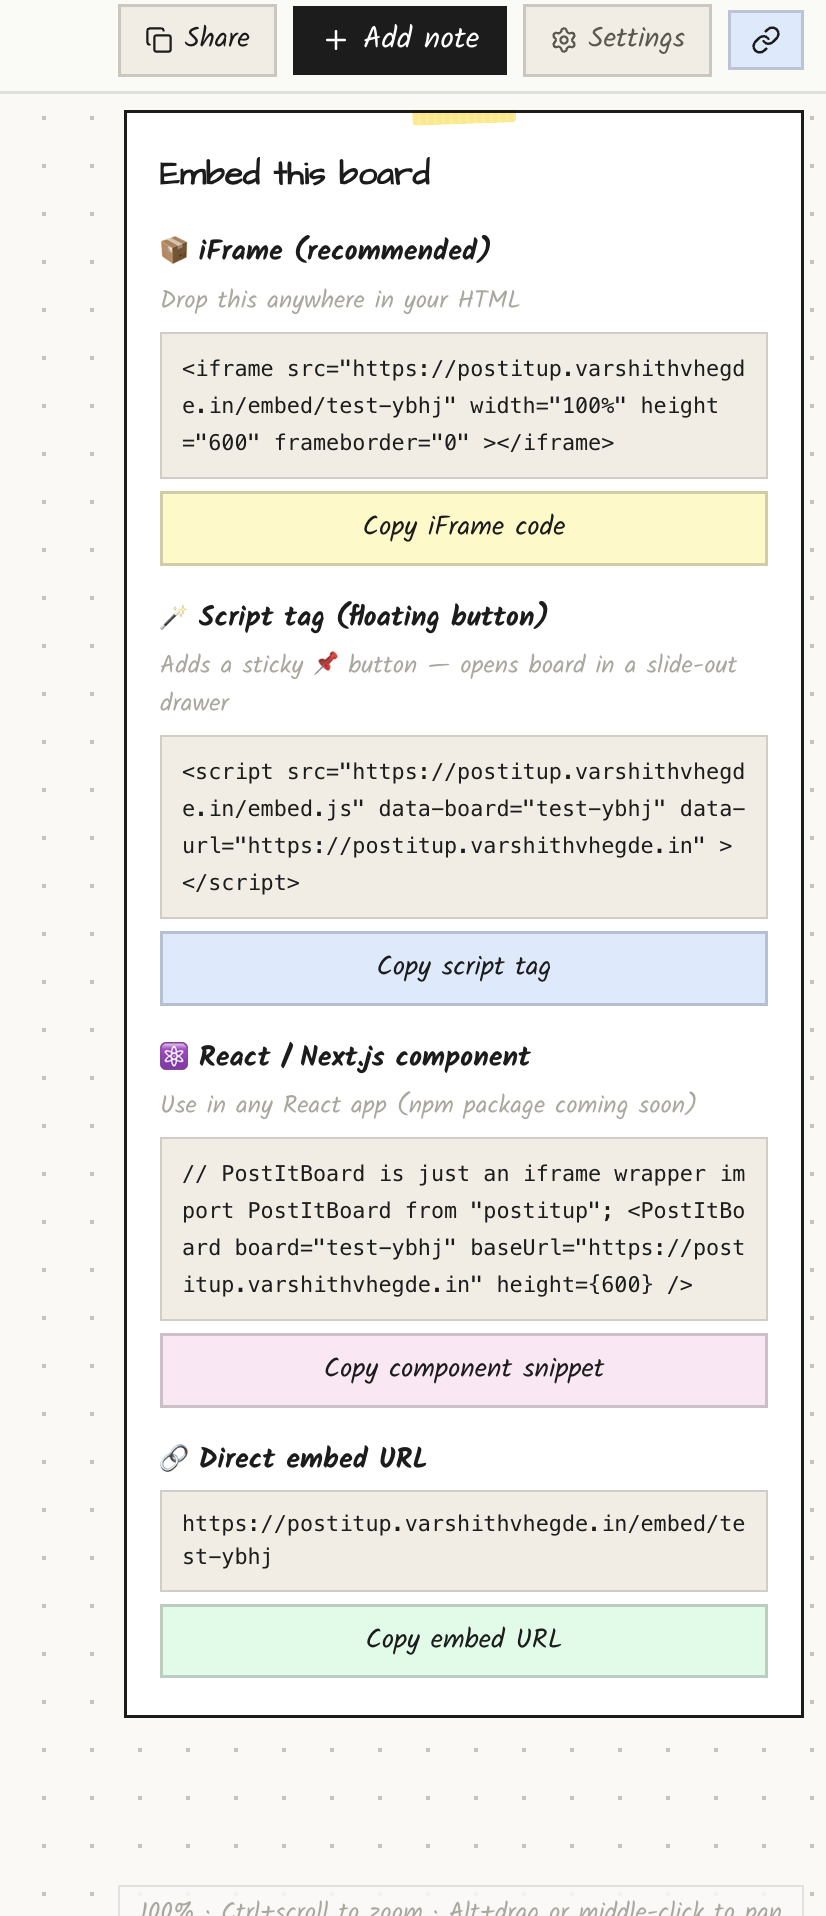Click the chain icon beside Direct embed URL
Image resolution: width=826 pixels, height=1916 pixels.
pyautogui.click(x=174, y=1459)
